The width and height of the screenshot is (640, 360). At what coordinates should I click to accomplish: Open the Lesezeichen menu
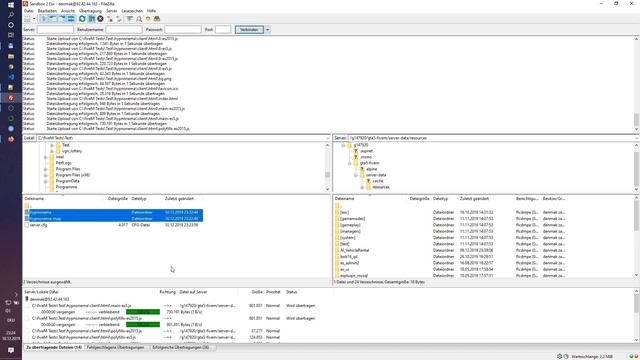132,11
